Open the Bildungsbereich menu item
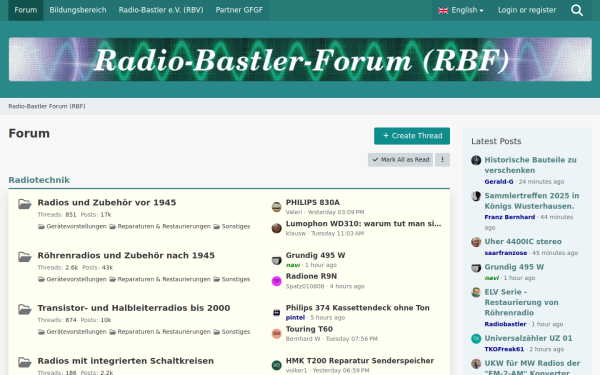Image resolution: width=600 pixels, height=375 pixels. 78,10
